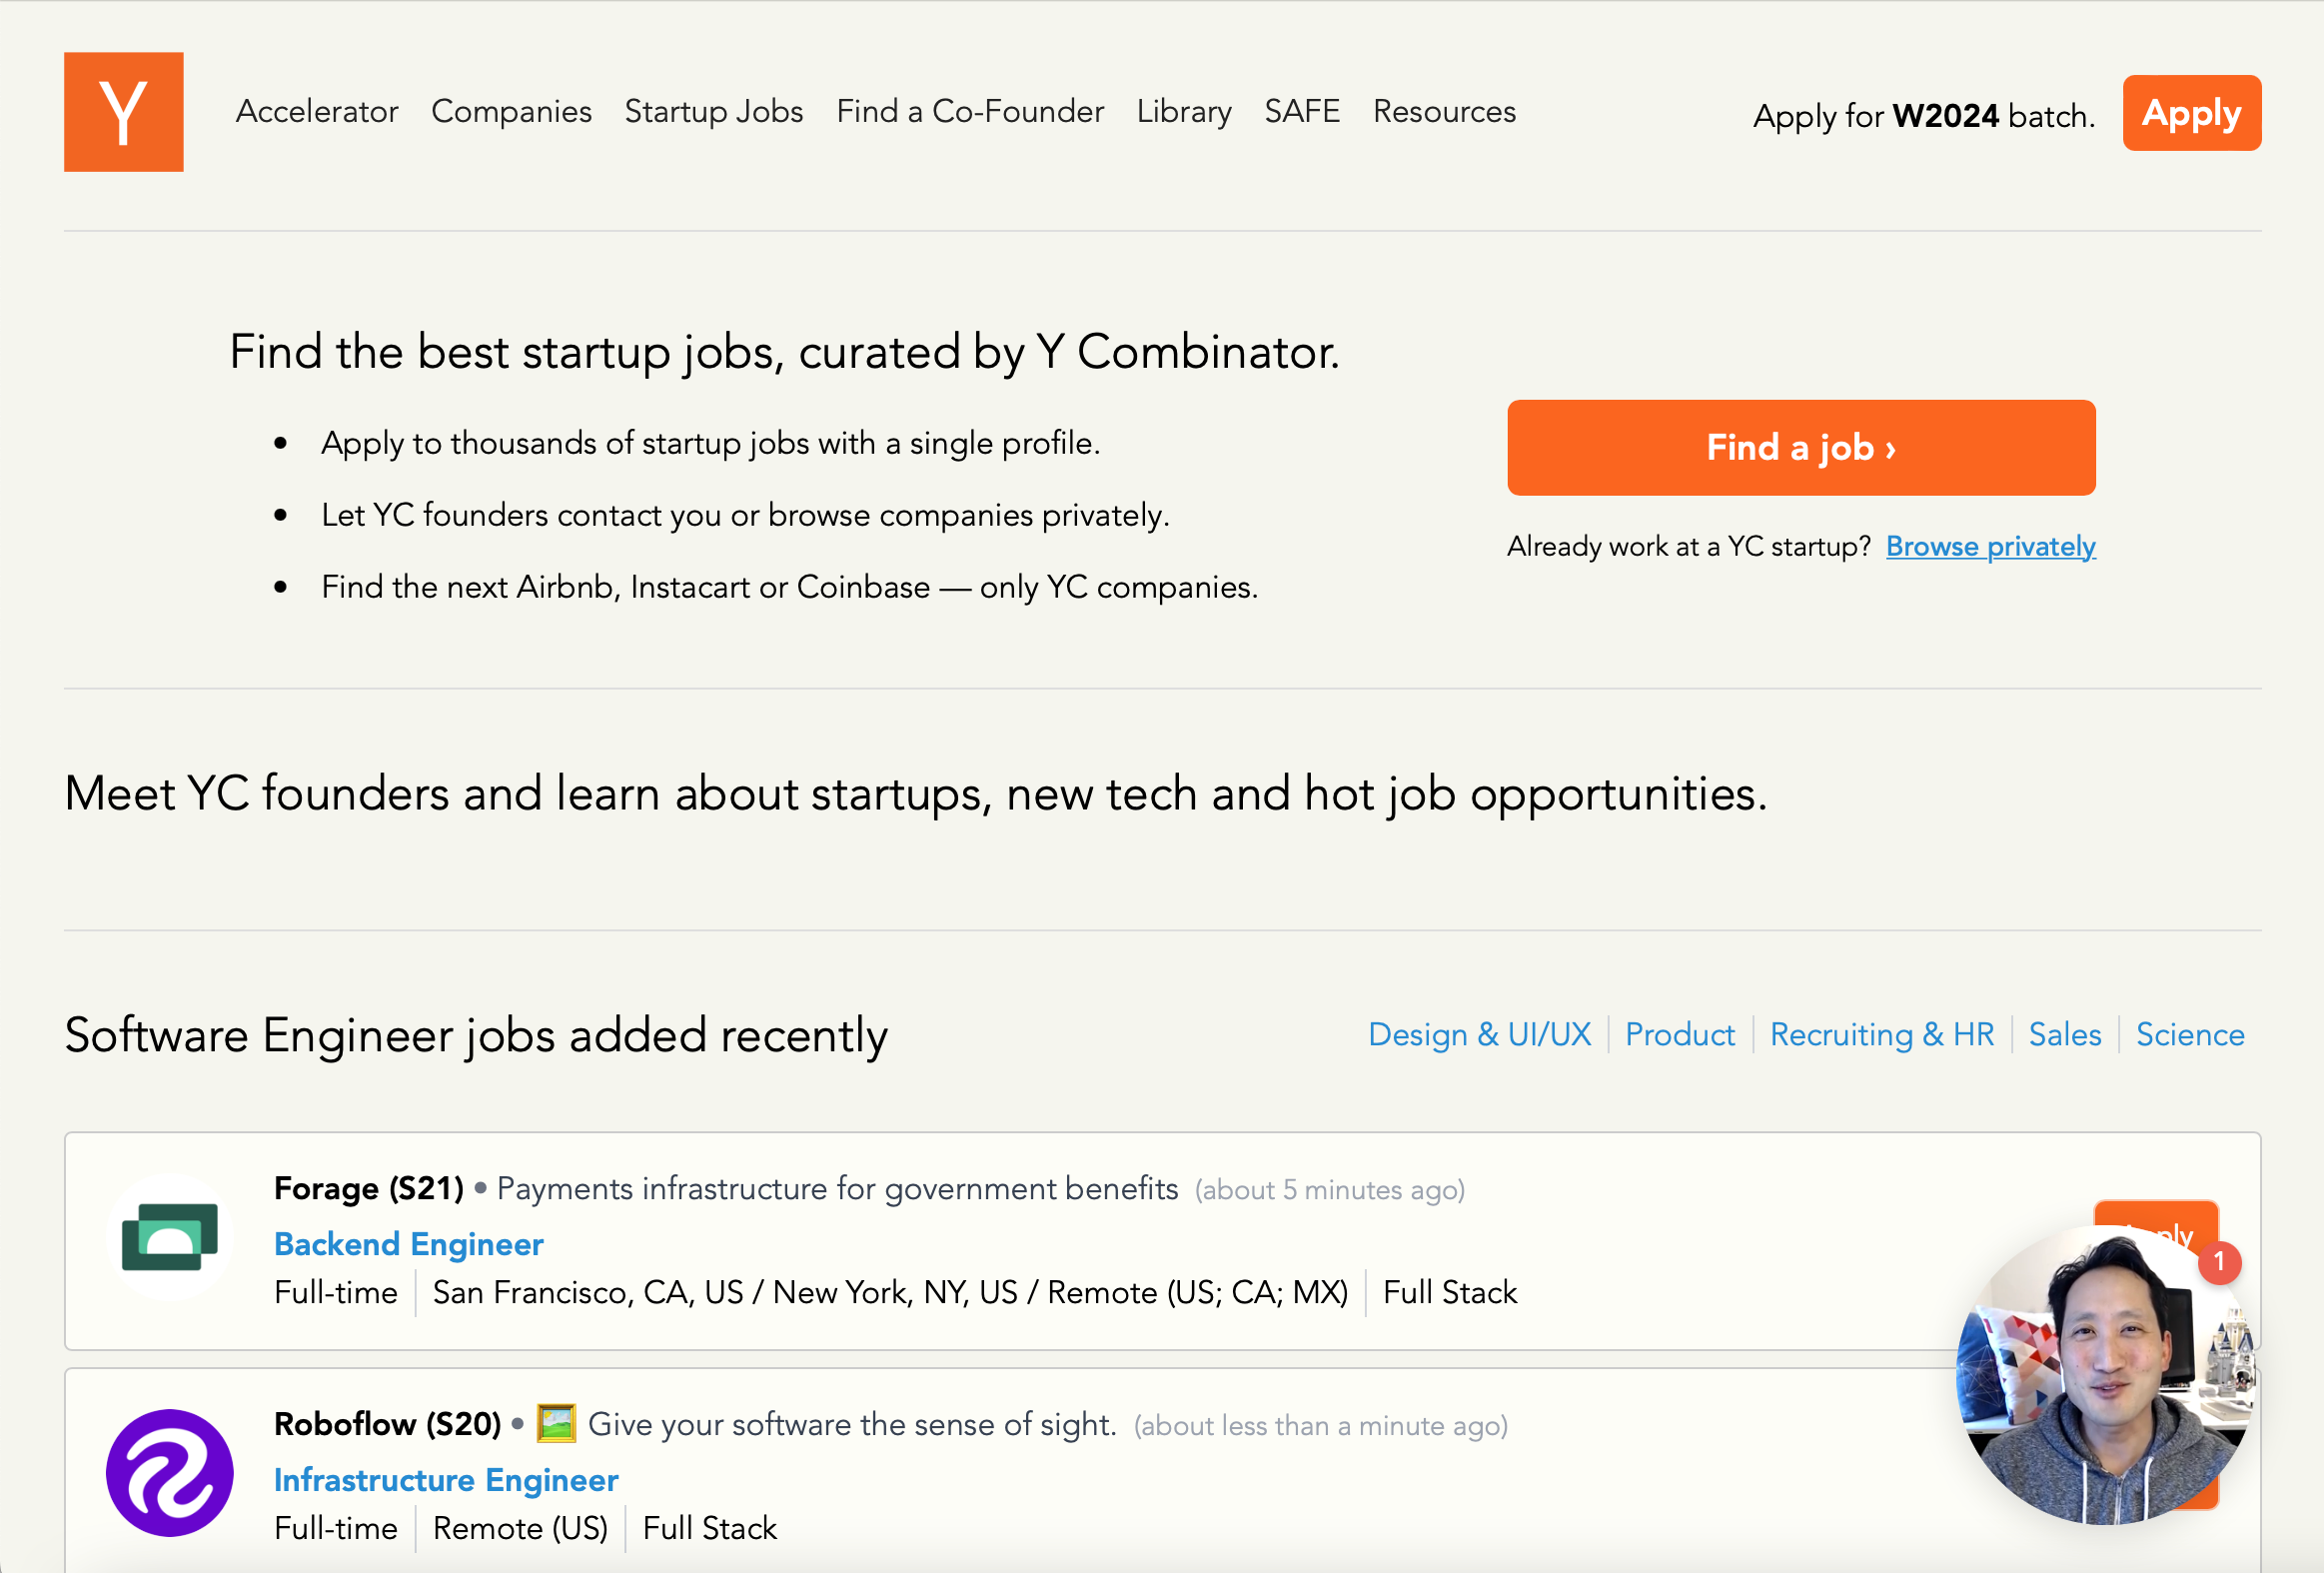Click the Product category filter link
This screenshot has width=2324, height=1573.
(1677, 1032)
